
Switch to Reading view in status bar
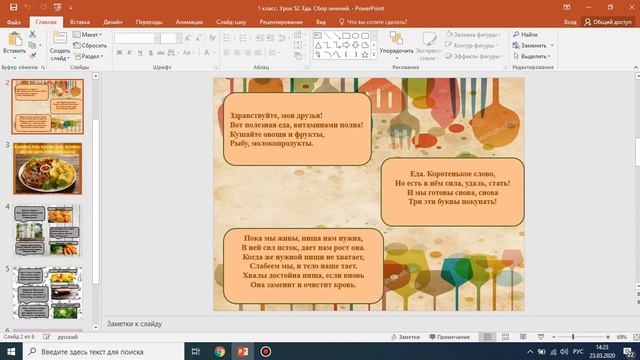[523, 337]
